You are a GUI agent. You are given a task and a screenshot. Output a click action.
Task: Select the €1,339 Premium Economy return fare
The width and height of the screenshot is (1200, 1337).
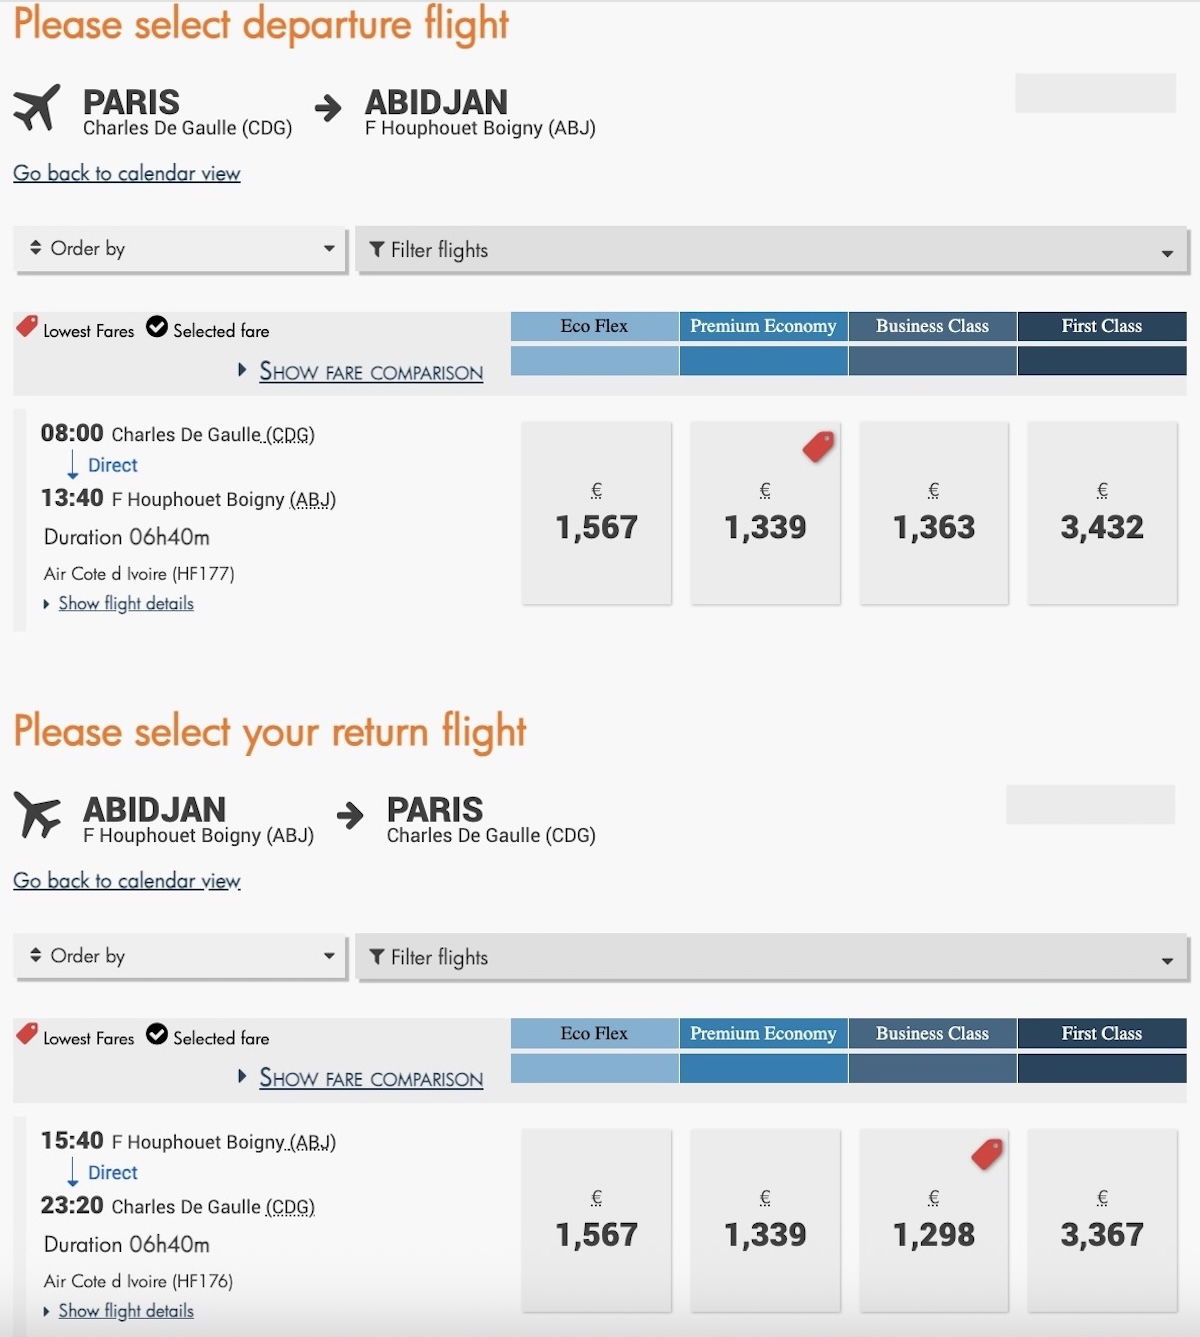pyautogui.click(x=765, y=1220)
